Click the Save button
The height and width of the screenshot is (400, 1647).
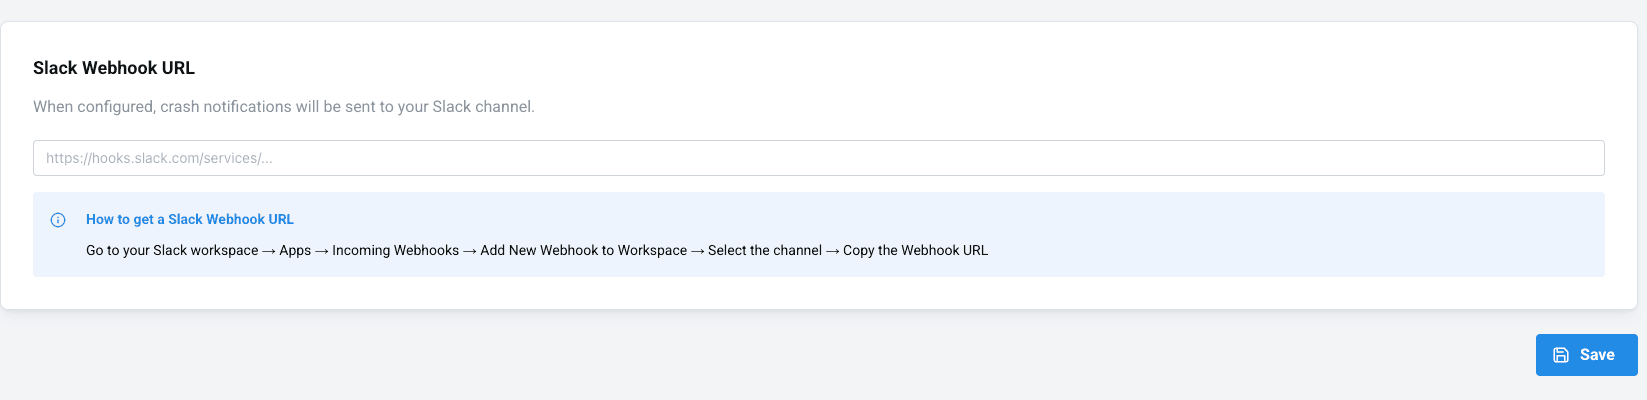pos(1586,355)
